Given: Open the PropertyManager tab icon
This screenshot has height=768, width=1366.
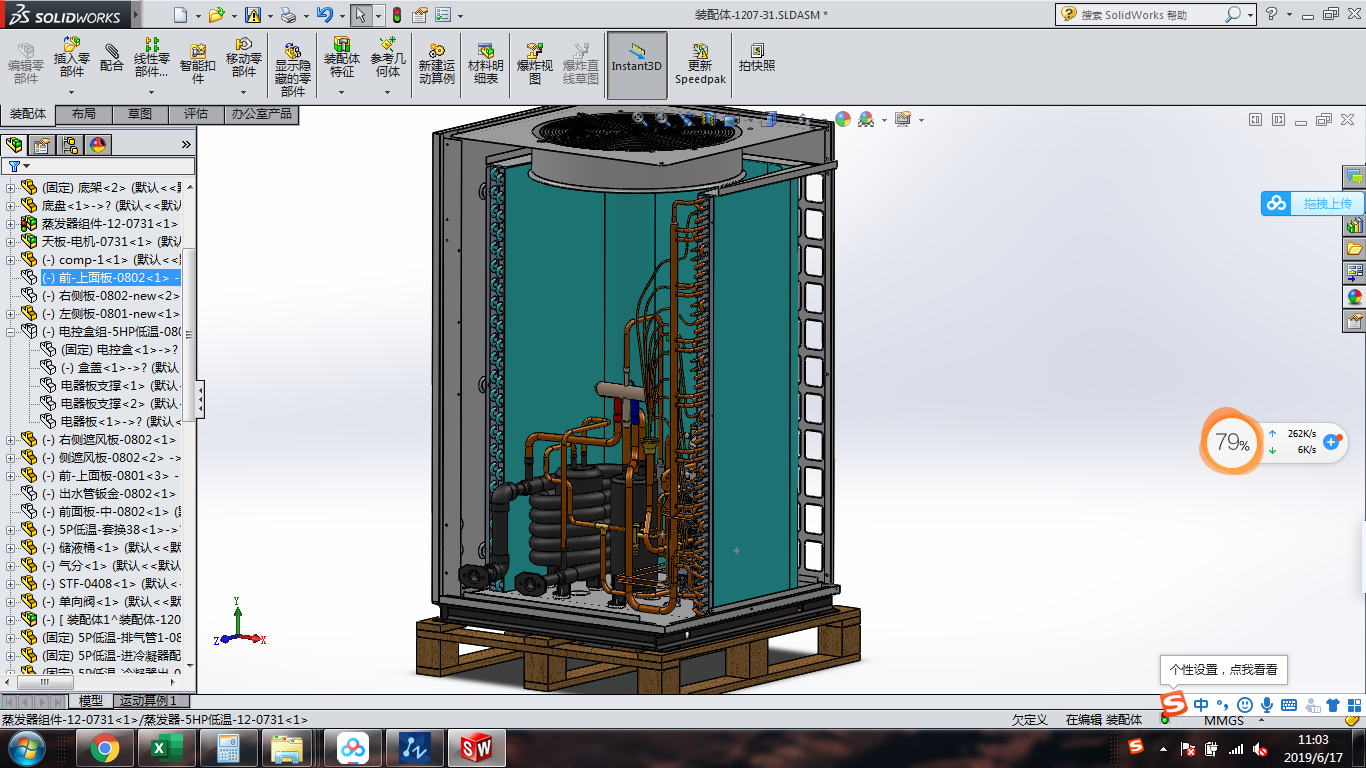Looking at the screenshot, I should (x=42, y=145).
